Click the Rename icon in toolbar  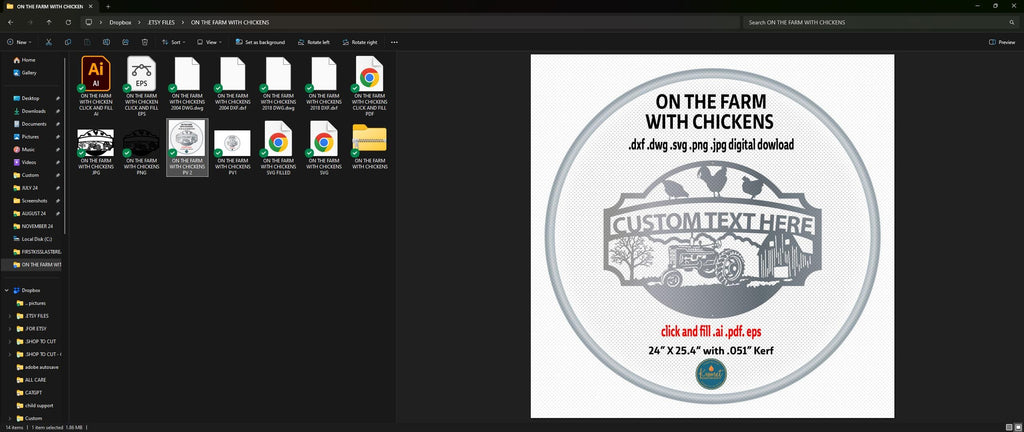pyautogui.click(x=106, y=42)
